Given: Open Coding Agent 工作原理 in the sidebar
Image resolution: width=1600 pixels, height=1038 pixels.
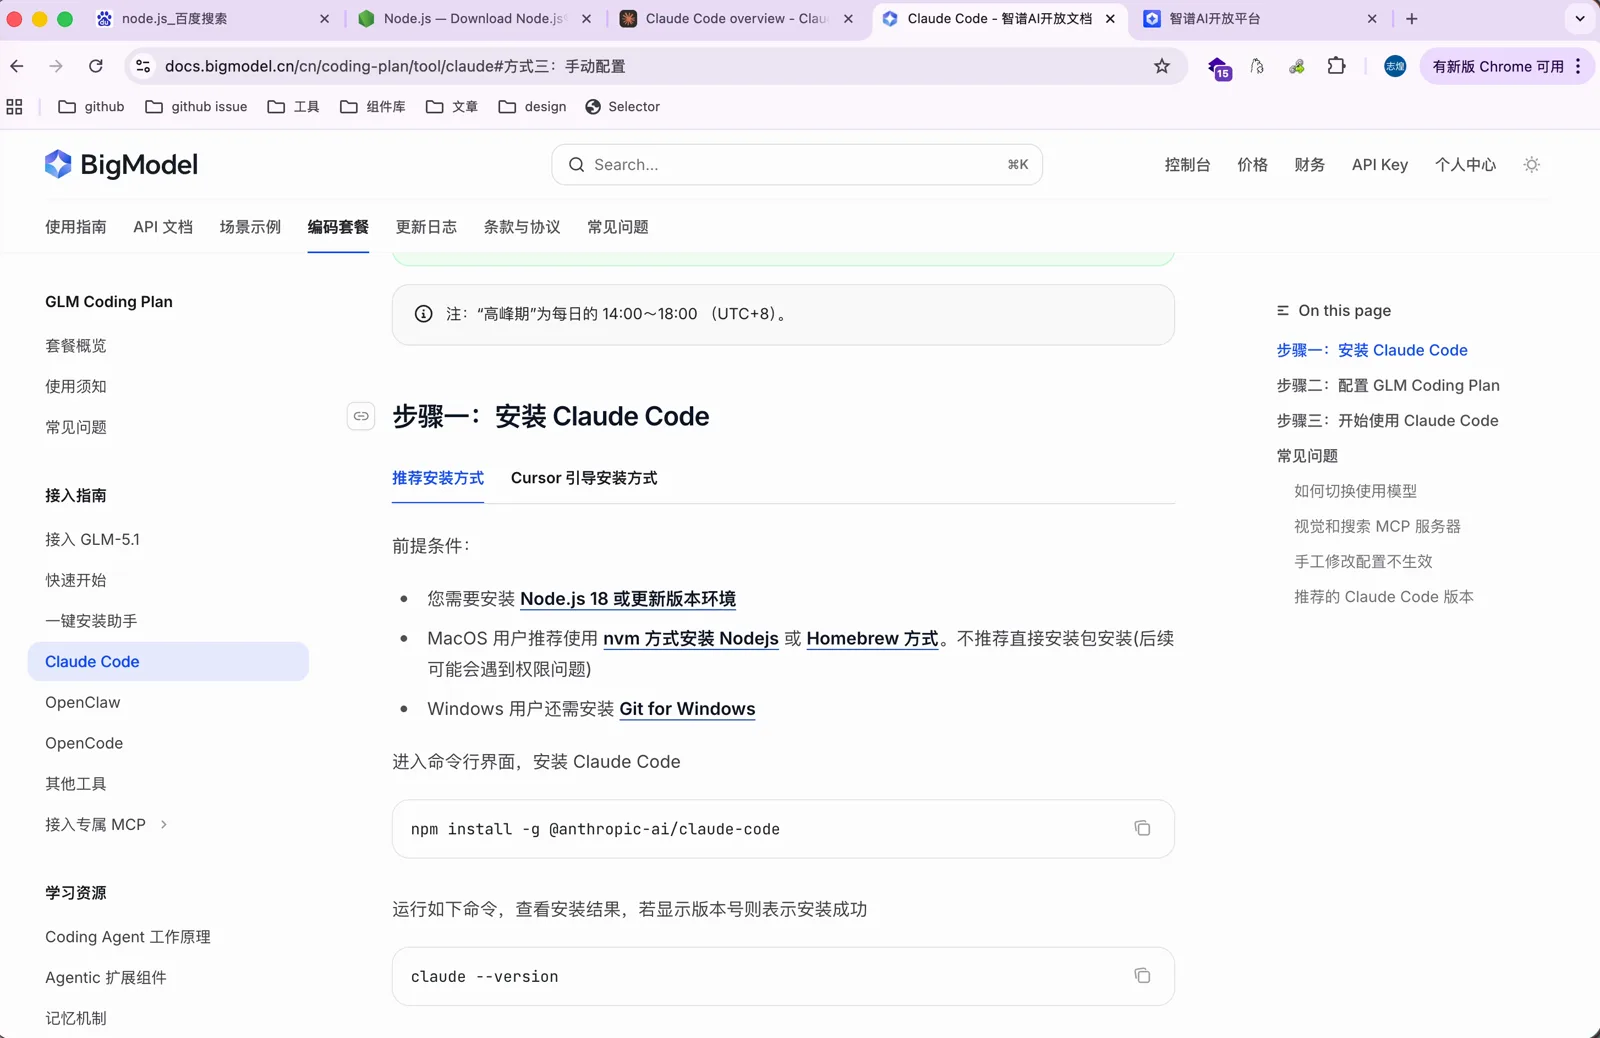Looking at the screenshot, I should pyautogui.click(x=128, y=937).
